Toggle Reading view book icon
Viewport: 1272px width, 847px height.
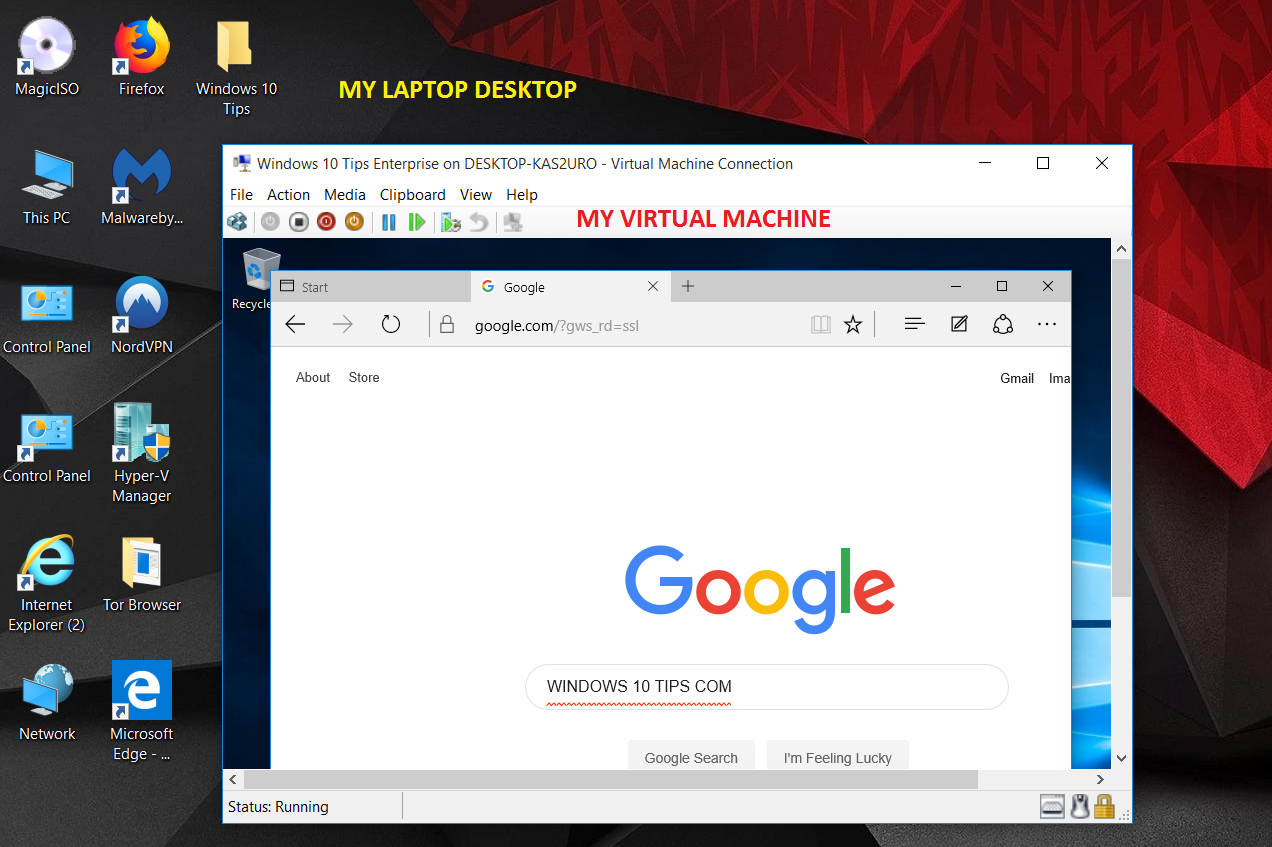[821, 325]
